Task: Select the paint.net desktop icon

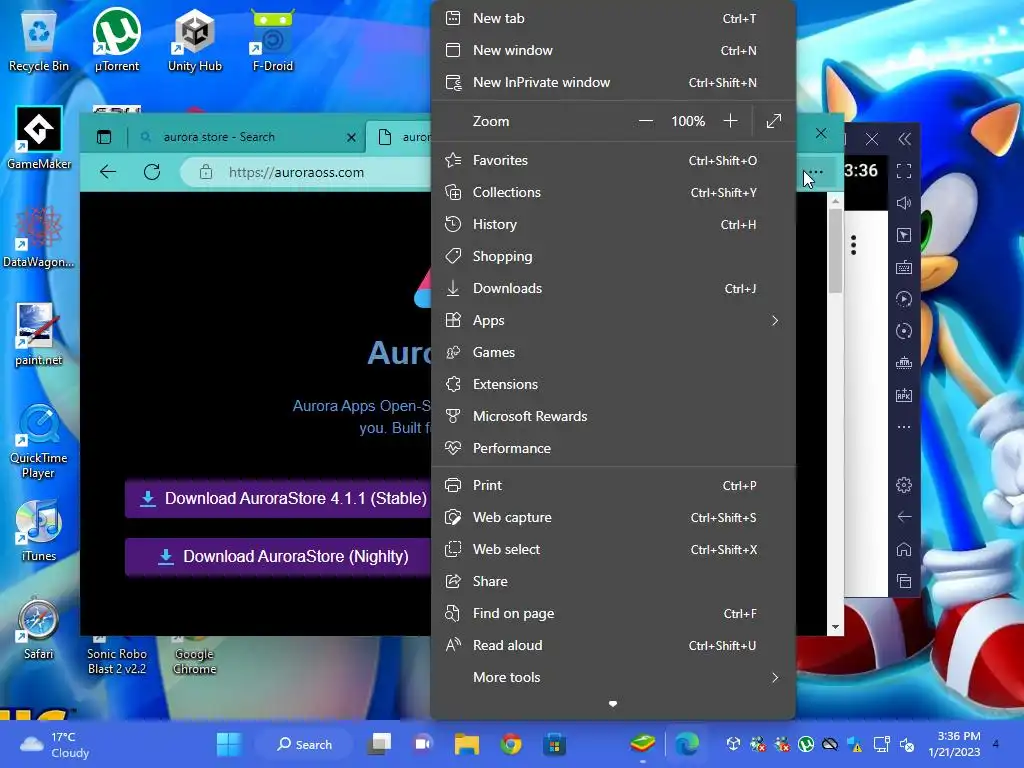Action: (39, 334)
